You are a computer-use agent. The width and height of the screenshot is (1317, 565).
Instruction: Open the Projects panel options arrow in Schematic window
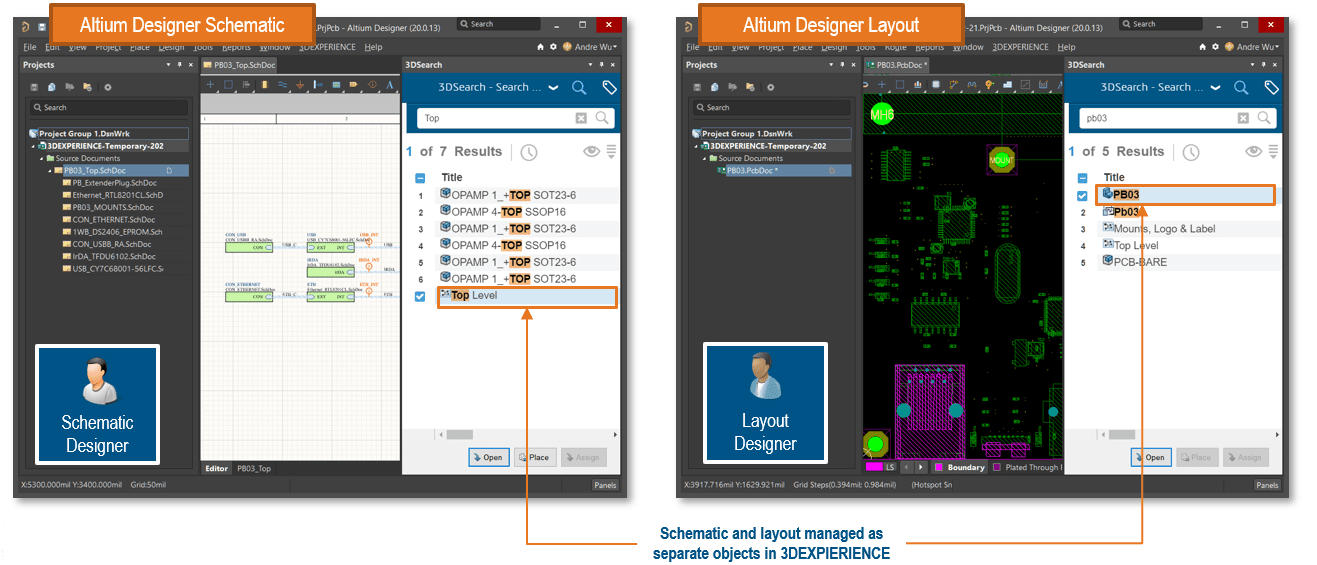168,65
